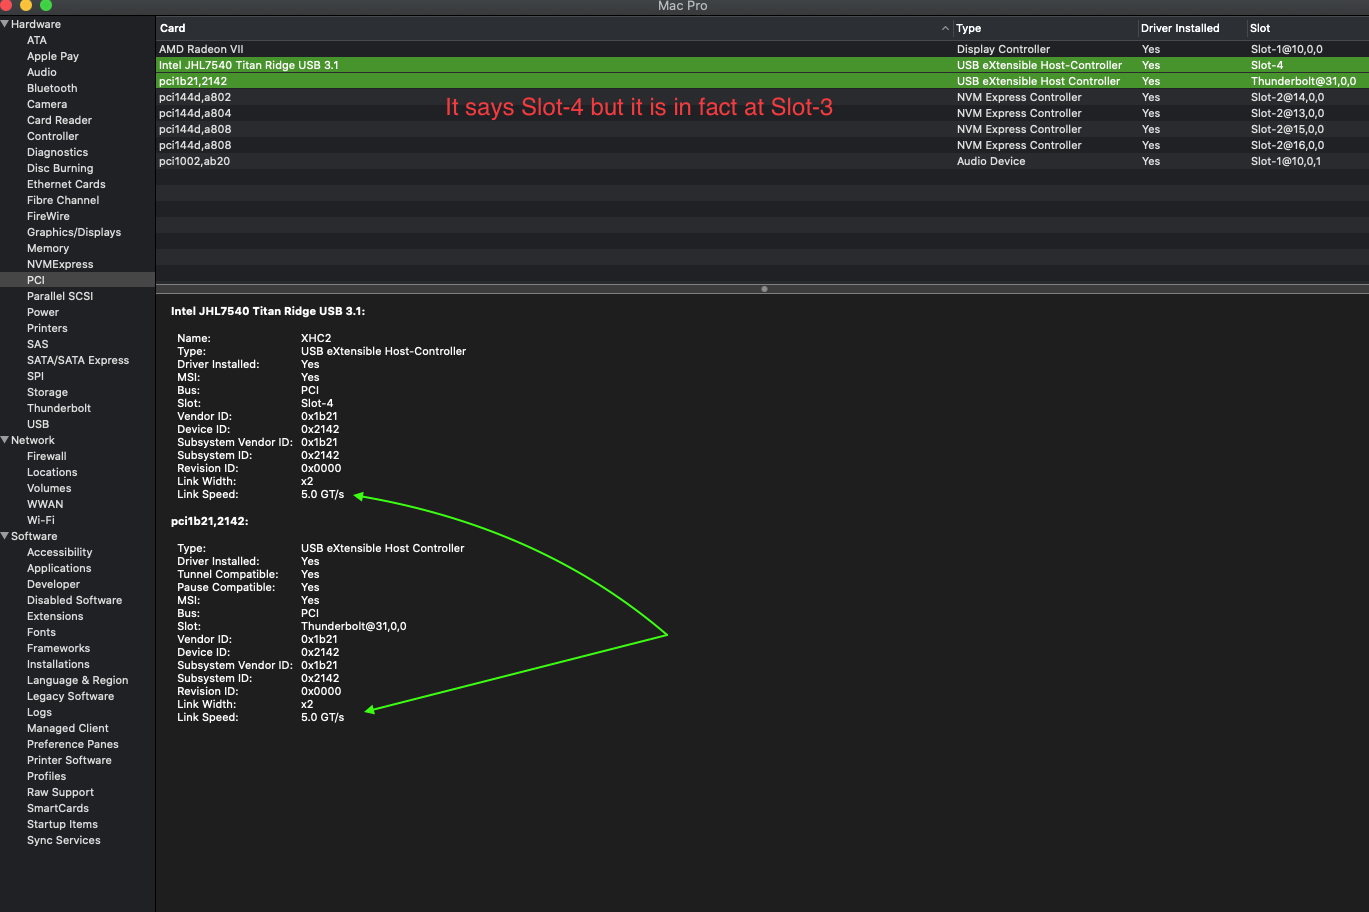
Task: Open NVMExpress in the sidebar
Action: tap(60, 264)
